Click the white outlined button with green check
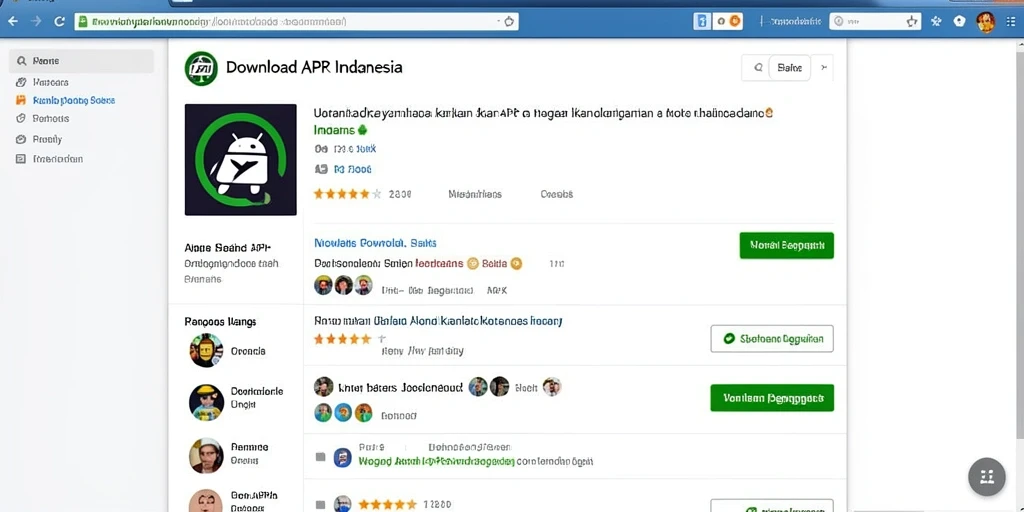This screenshot has height=512, width=1024. pos(772,339)
